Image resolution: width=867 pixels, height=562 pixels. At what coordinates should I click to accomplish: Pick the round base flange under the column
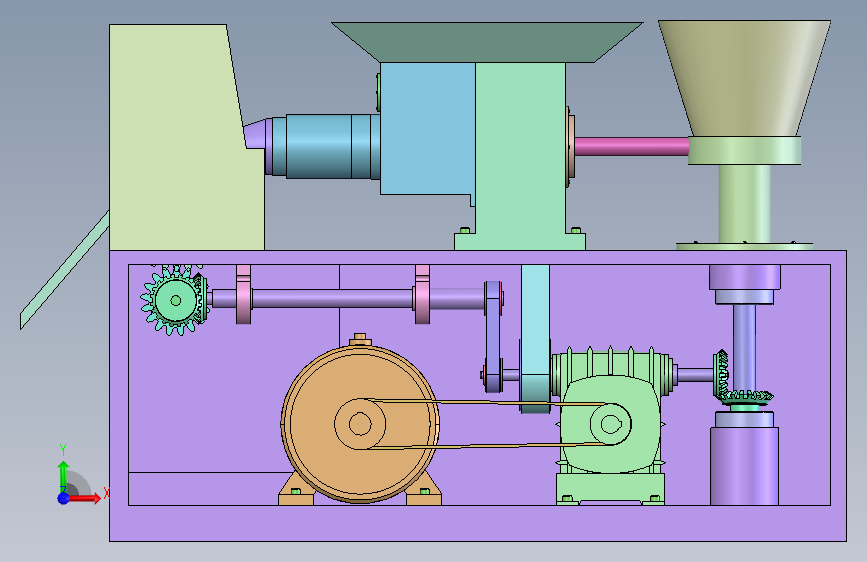coord(744,246)
